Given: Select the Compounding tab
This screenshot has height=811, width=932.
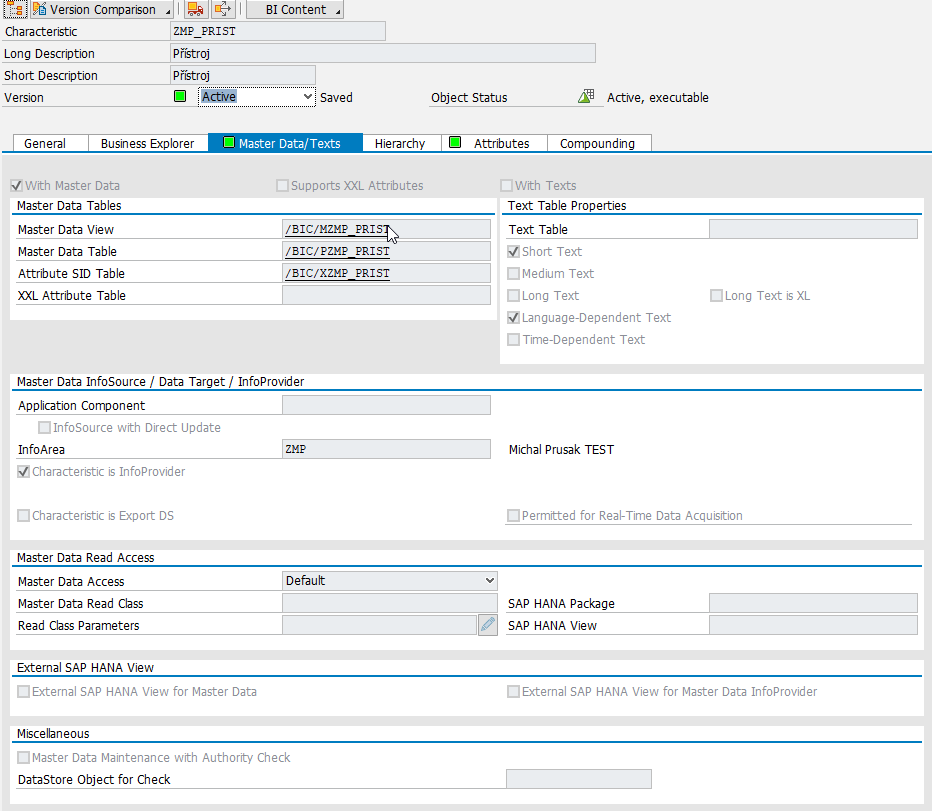Looking at the screenshot, I should (597, 143).
